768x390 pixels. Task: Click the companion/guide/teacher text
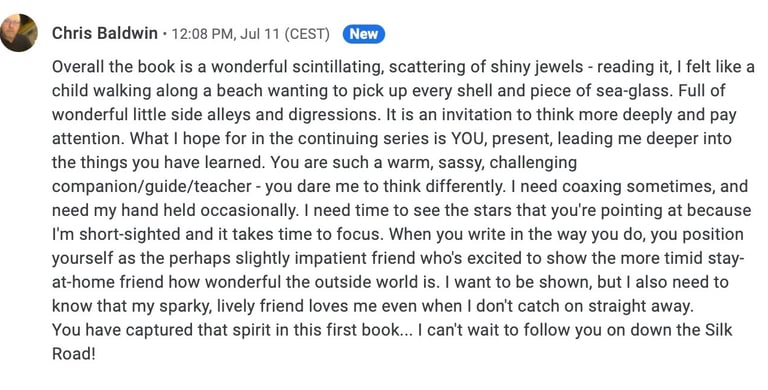[x=152, y=187]
